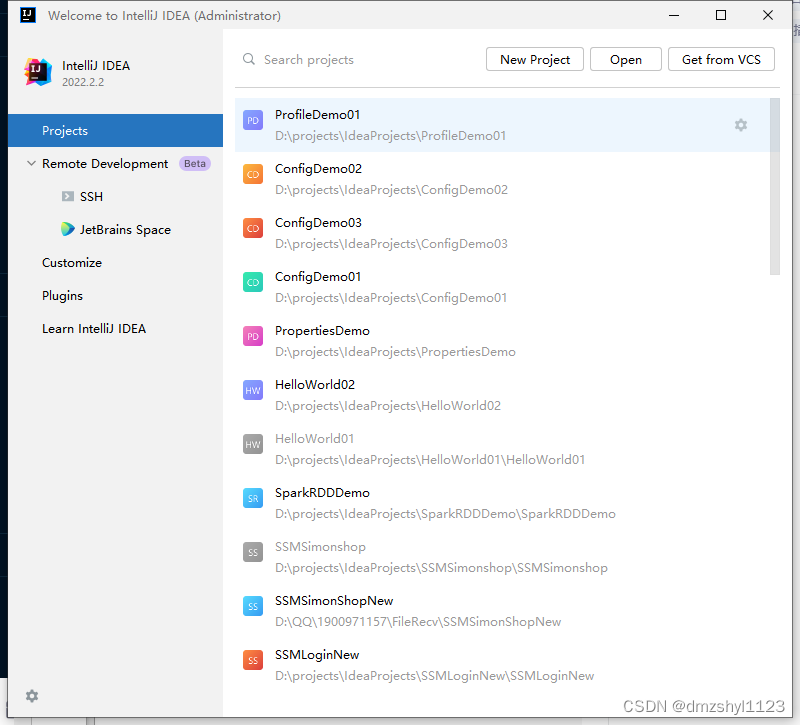The height and width of the screenshot is (725, 800).
Task: Select the grayed SSMSimonshop project
Action: (502, 557)
